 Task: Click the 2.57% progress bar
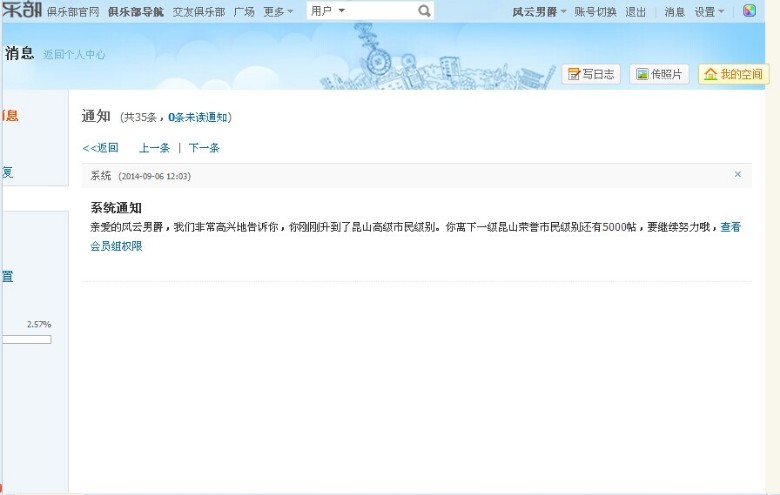26,339
